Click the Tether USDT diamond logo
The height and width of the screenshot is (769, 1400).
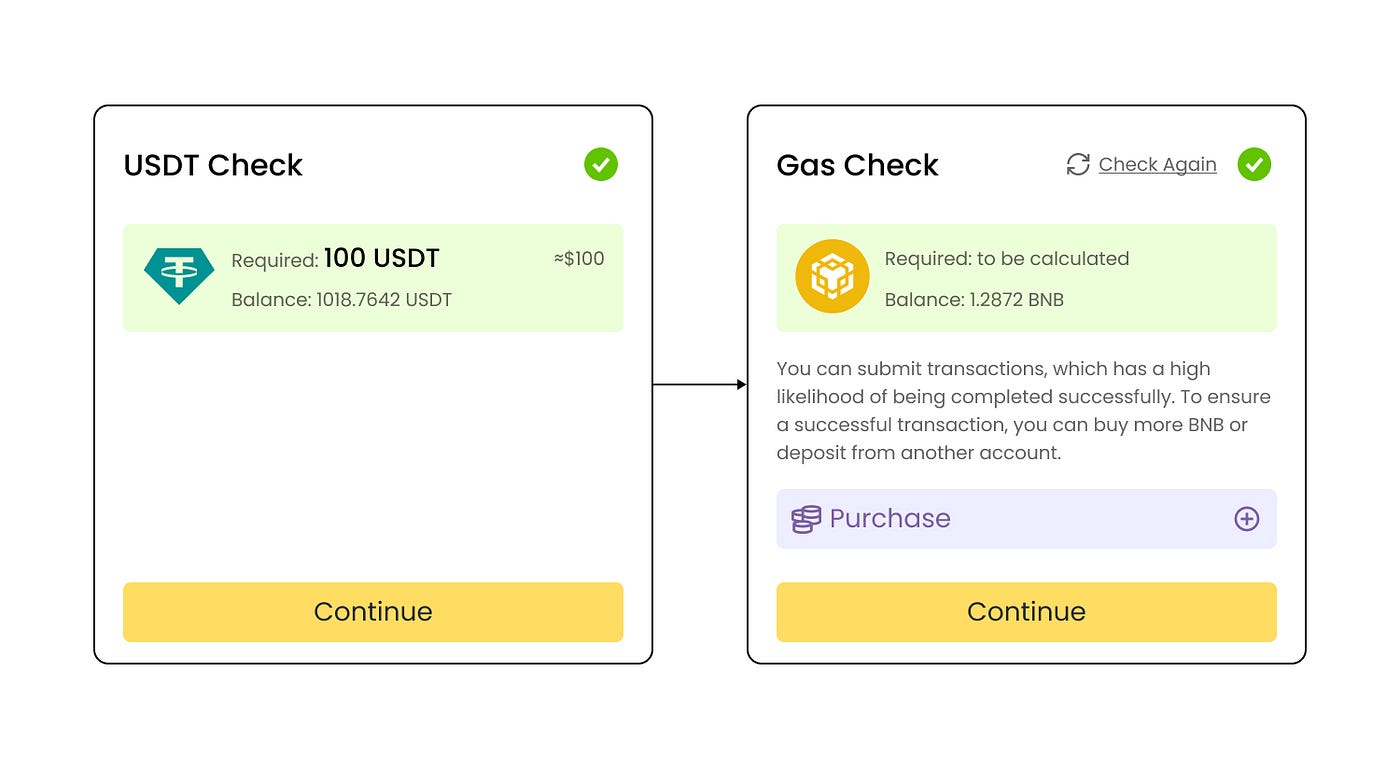[179, 277]
